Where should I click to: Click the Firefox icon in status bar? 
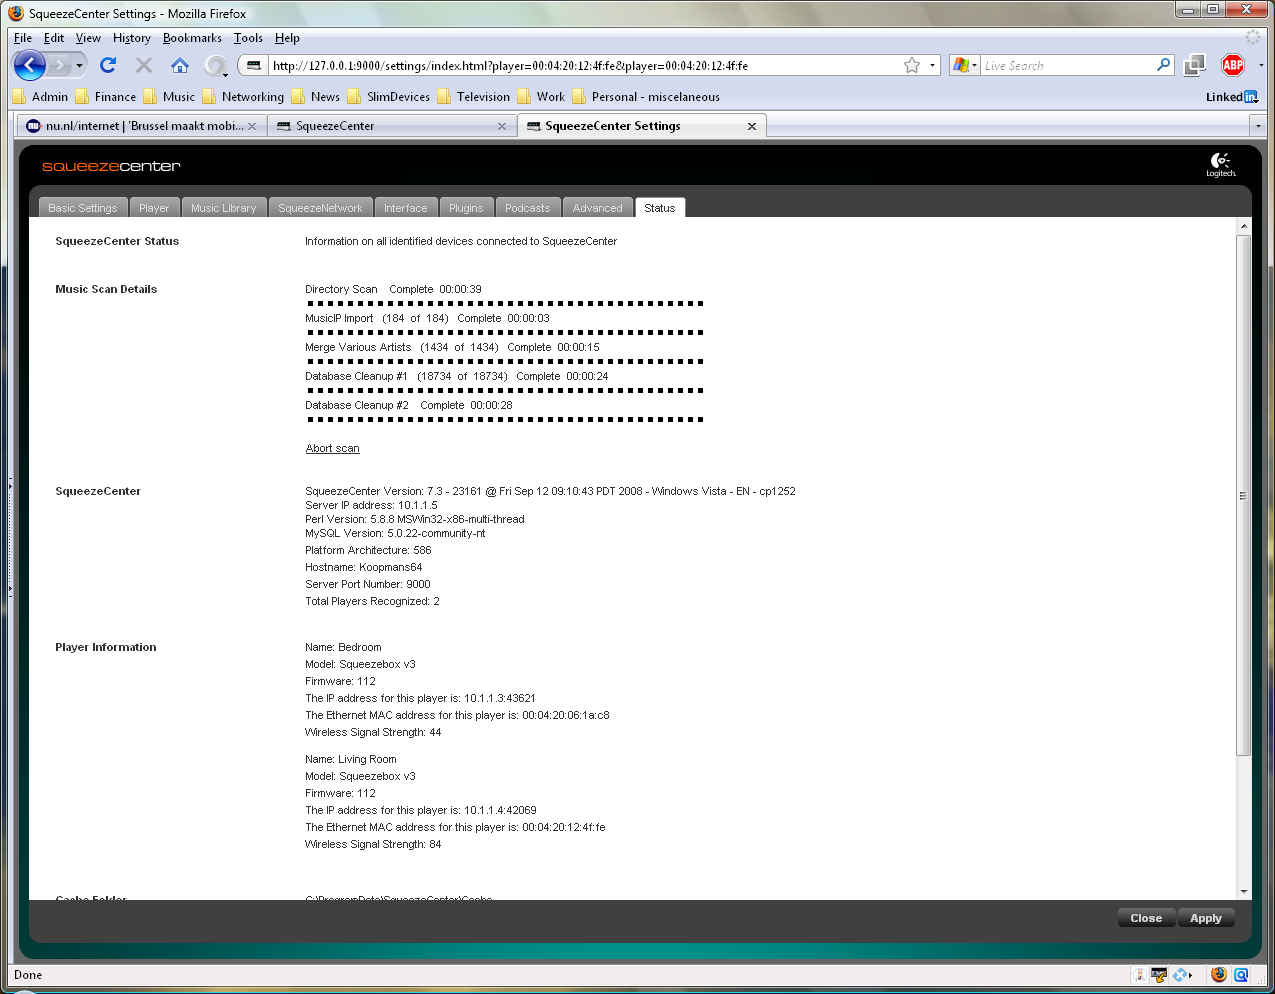[x=1218, y=975]
